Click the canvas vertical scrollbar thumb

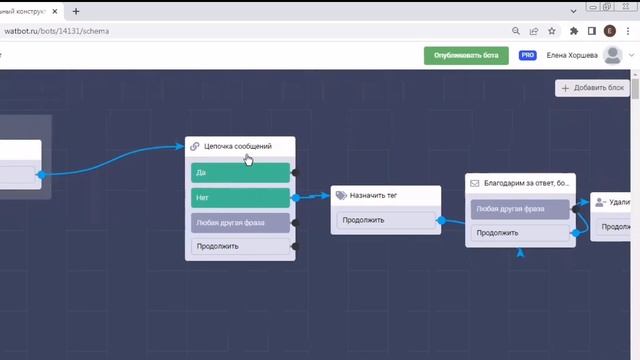[x=635, y=88]
